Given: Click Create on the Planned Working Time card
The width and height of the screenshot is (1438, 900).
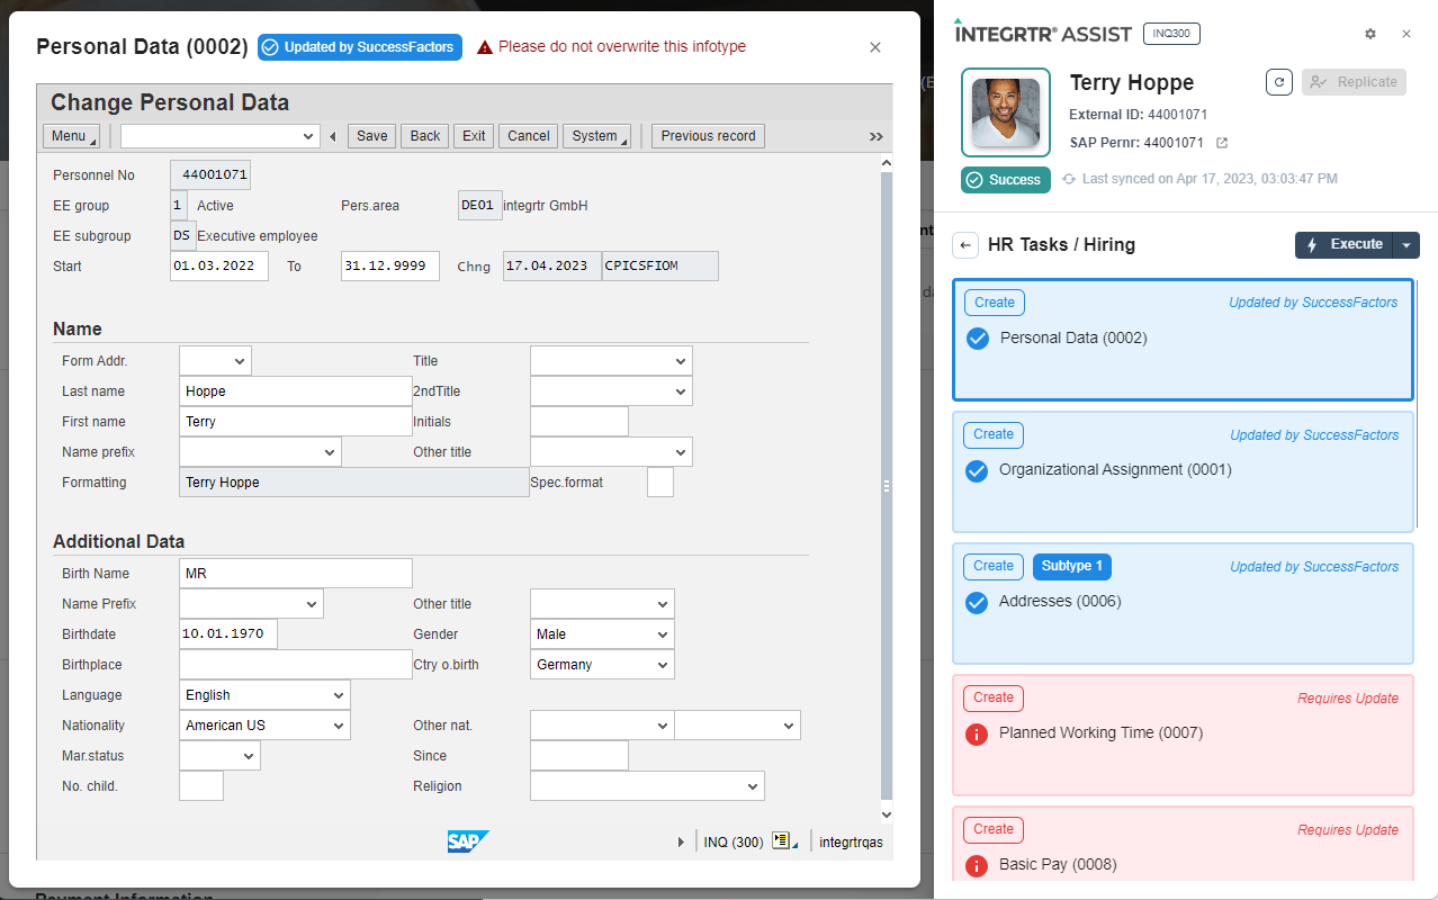Looking at the screenshot, I should coord(993,698).
